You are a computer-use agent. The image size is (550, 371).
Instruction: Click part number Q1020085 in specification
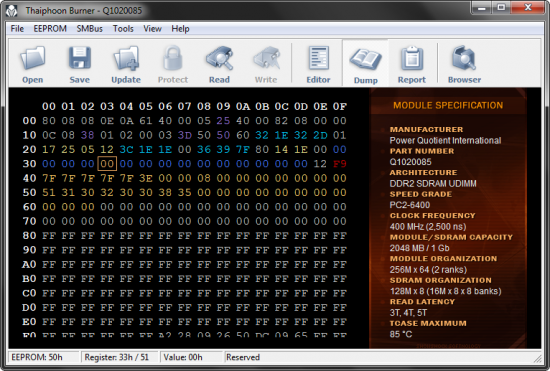tap(410, 162)
